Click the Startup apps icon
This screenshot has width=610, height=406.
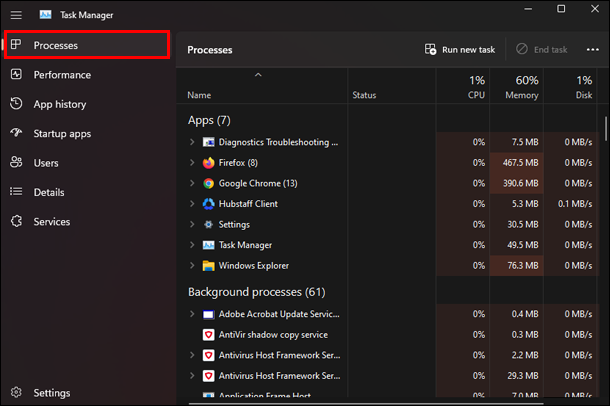pos(16,133)
